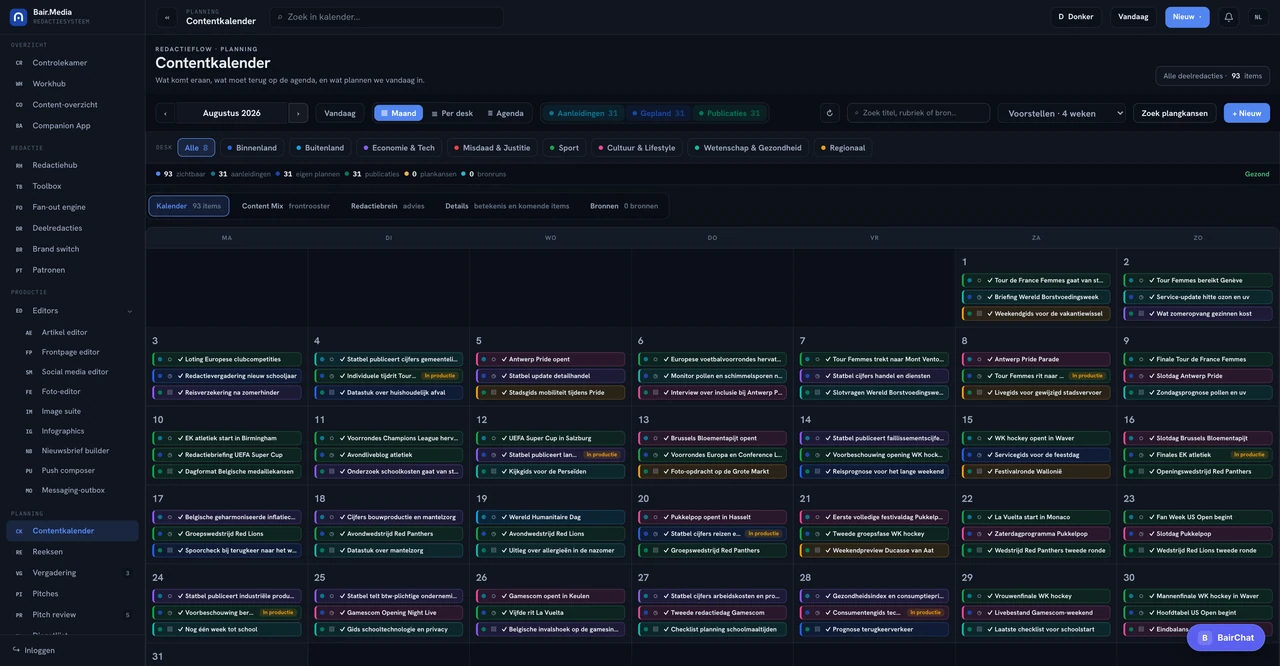Screen dimensions: 1280x666
Task: Open Artikel editor in the sidebar
Action: point(78,332)
